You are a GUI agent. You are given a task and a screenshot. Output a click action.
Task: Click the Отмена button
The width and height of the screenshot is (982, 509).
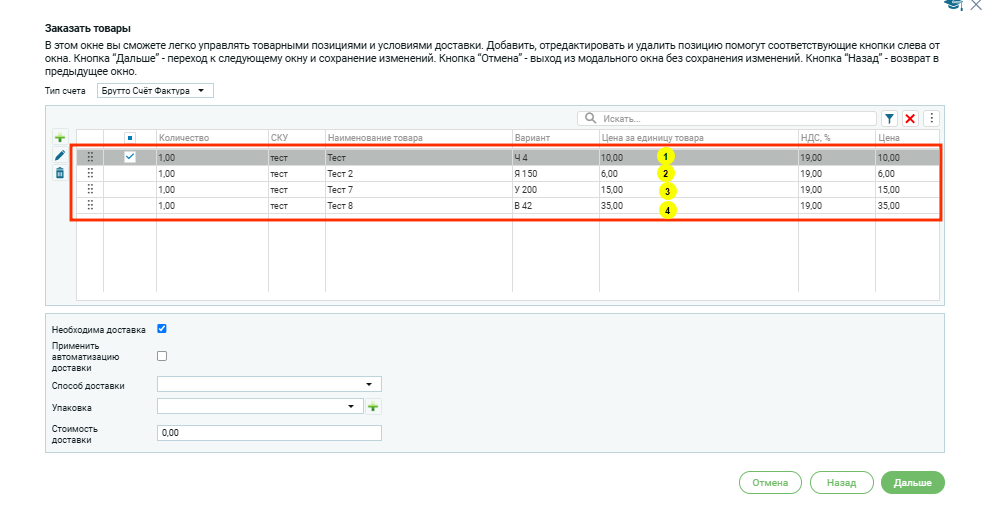click(x=770, y=482)
